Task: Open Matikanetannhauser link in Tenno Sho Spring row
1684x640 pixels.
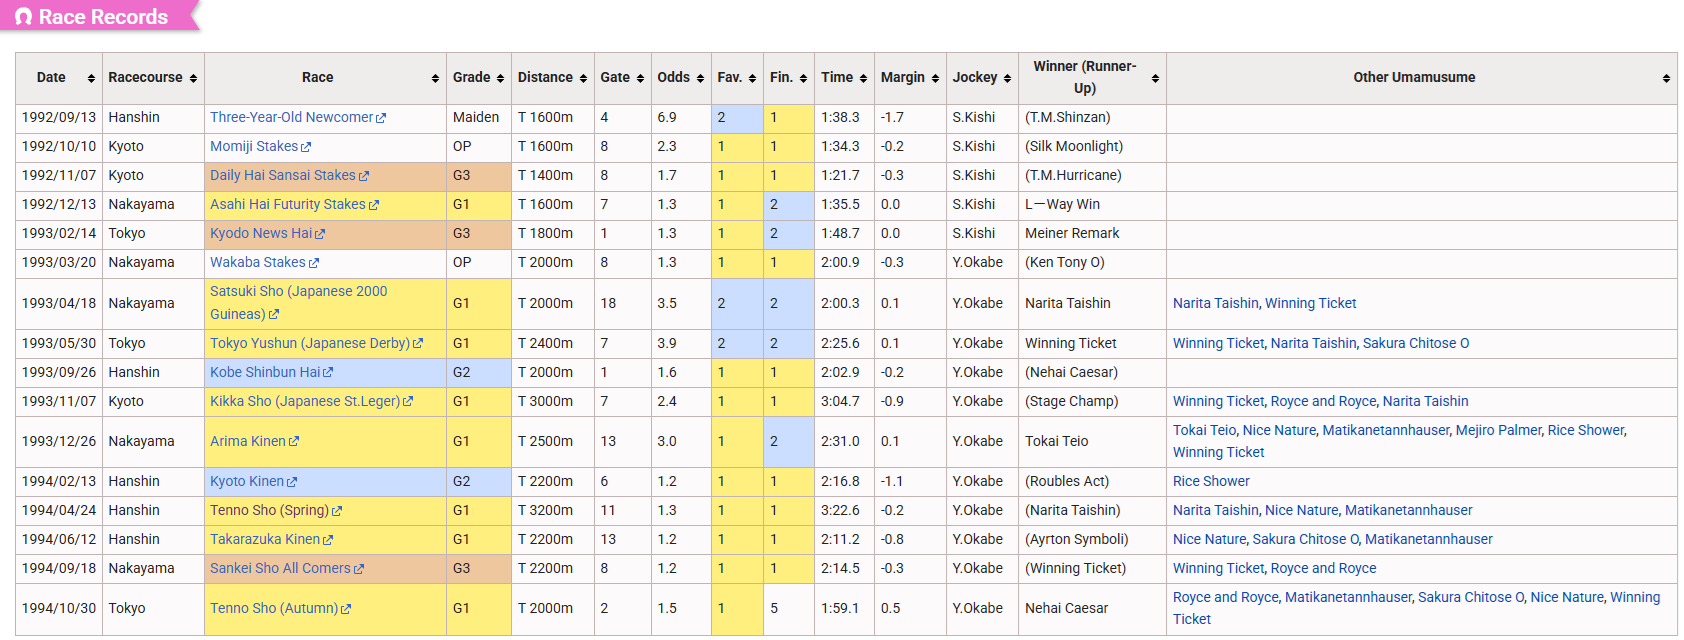Action: tap(1409, 510)
